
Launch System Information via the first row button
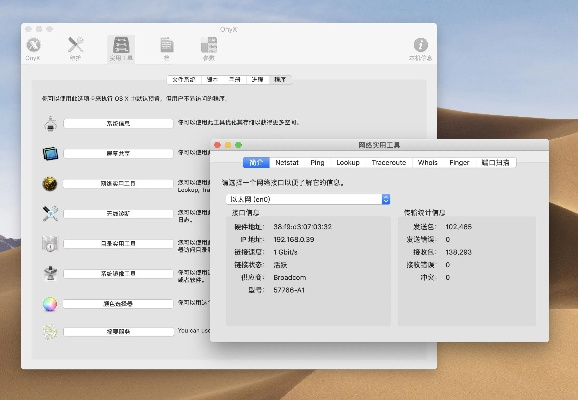point(118,124)
